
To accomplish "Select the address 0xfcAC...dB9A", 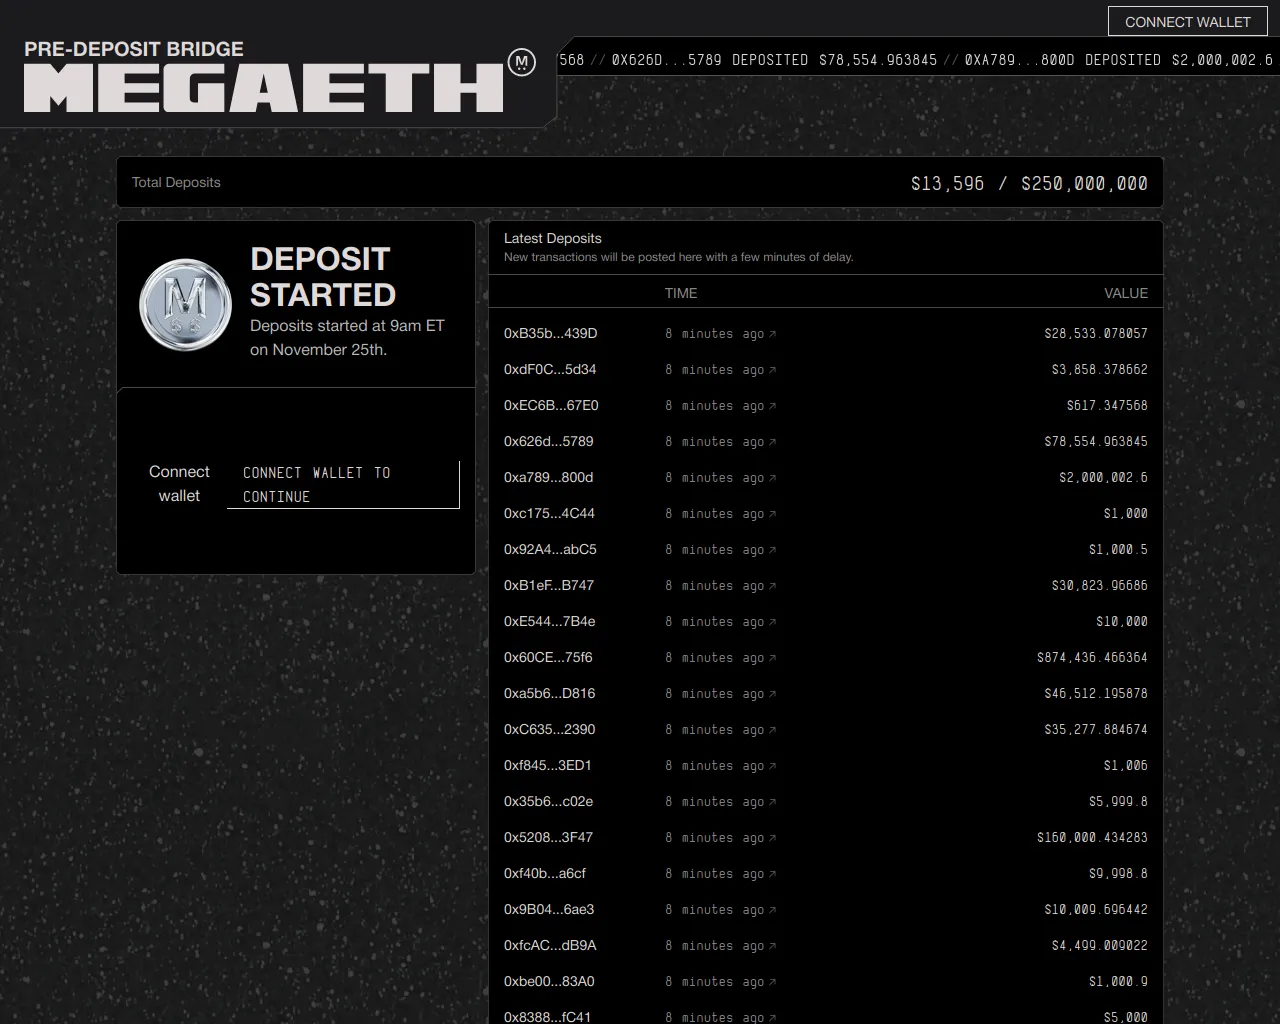I will tap(550, 945).
